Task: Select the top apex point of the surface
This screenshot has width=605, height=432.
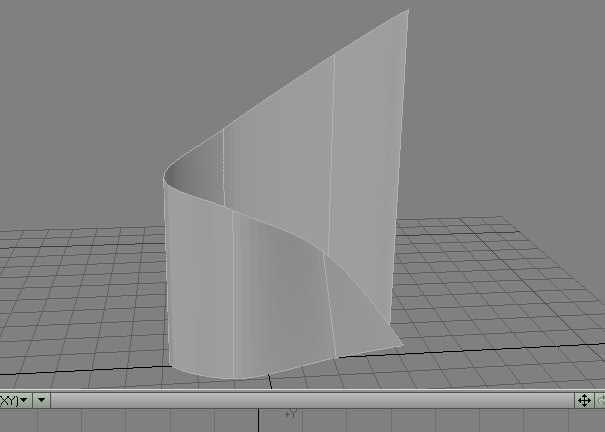Action: tap(407, 11)
